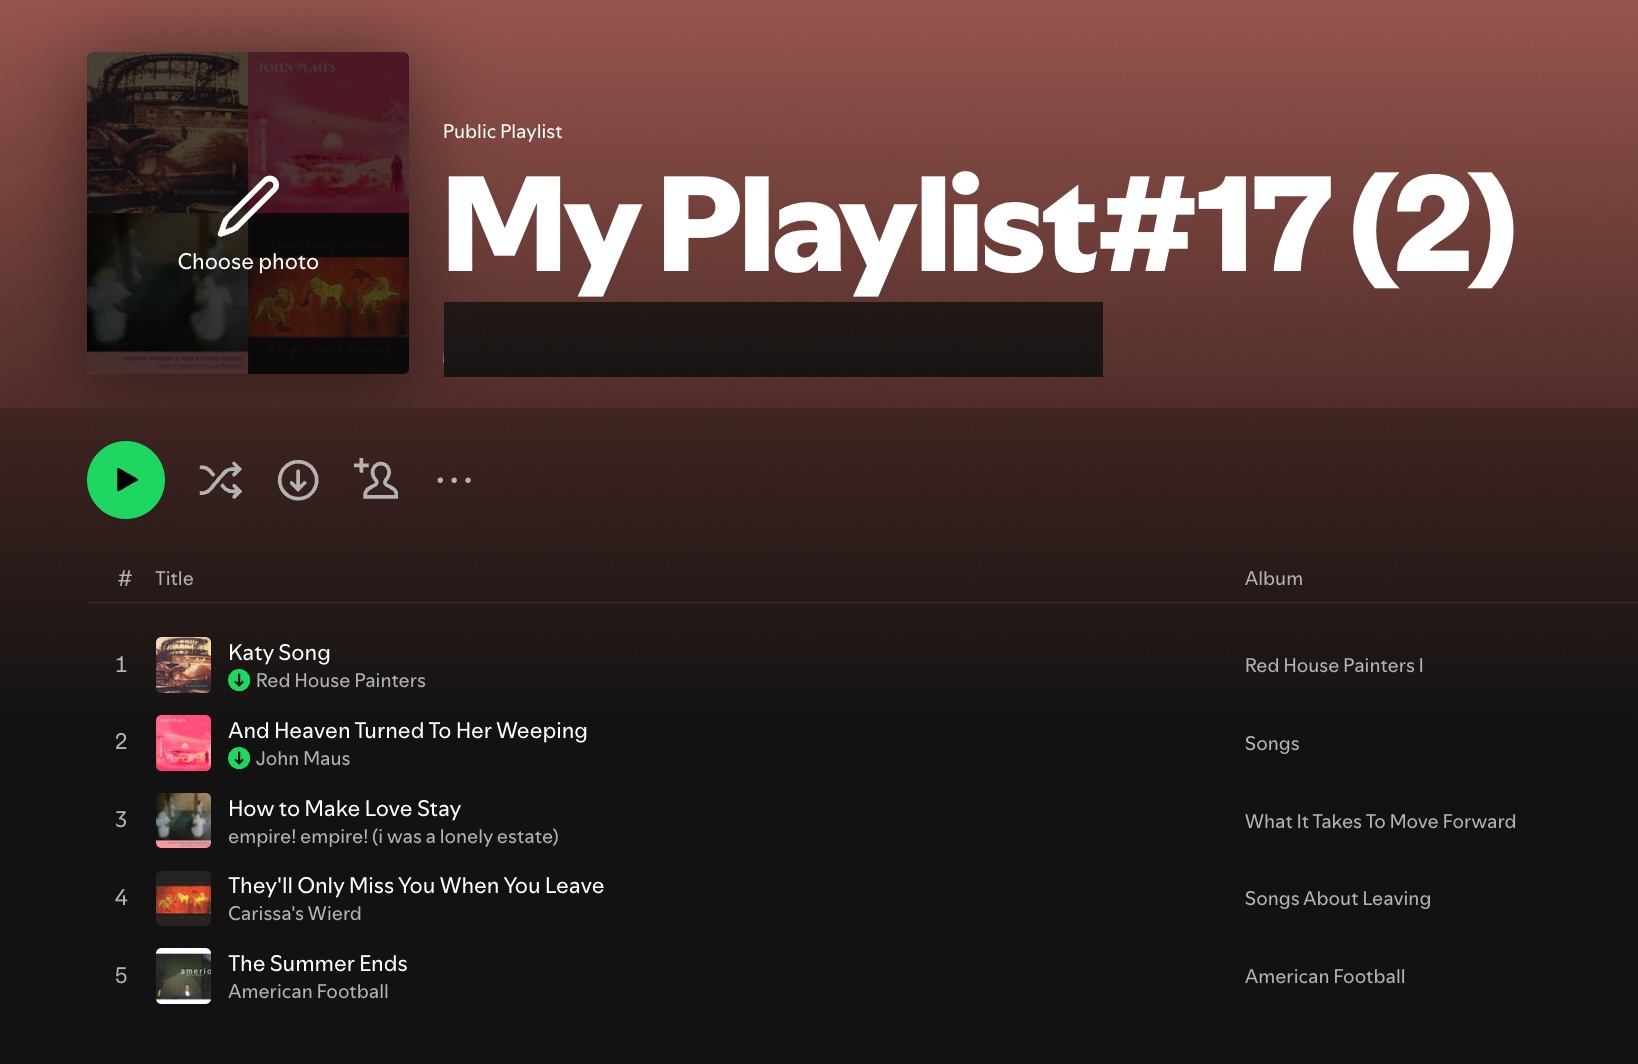Open the American Football album link
The image size is (1638, 1064).
[1325, 976]
